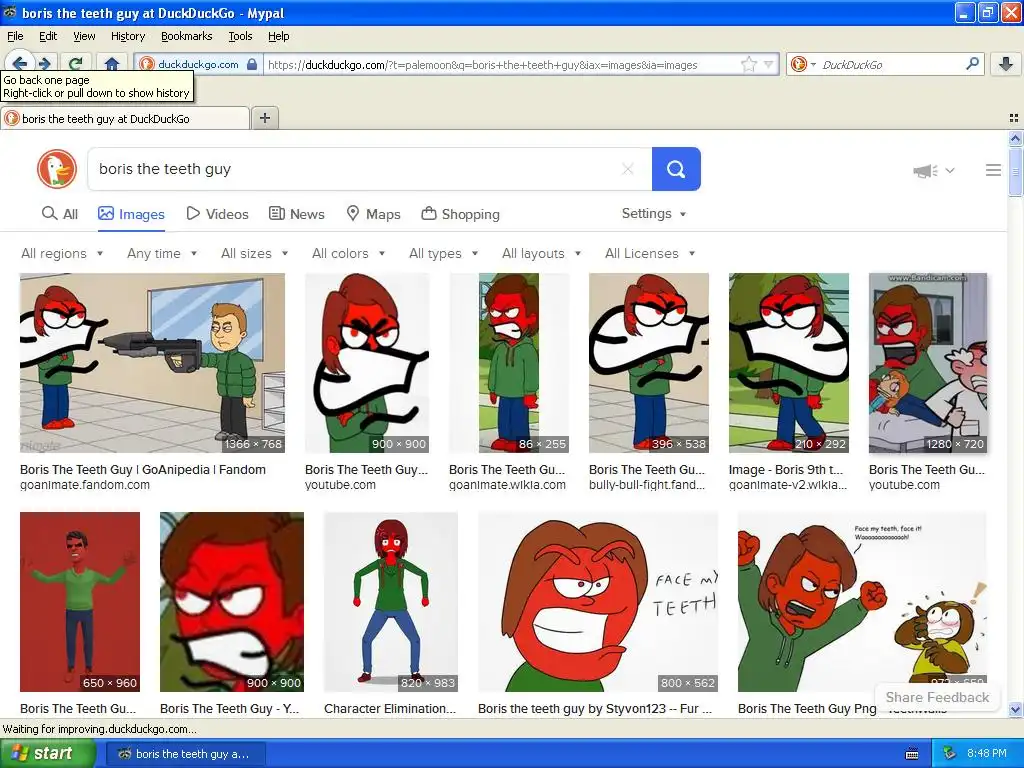This screenshot has width=1024, height=768.
Task: Expand the Any time filter
Action: click(x=162, y=253)
